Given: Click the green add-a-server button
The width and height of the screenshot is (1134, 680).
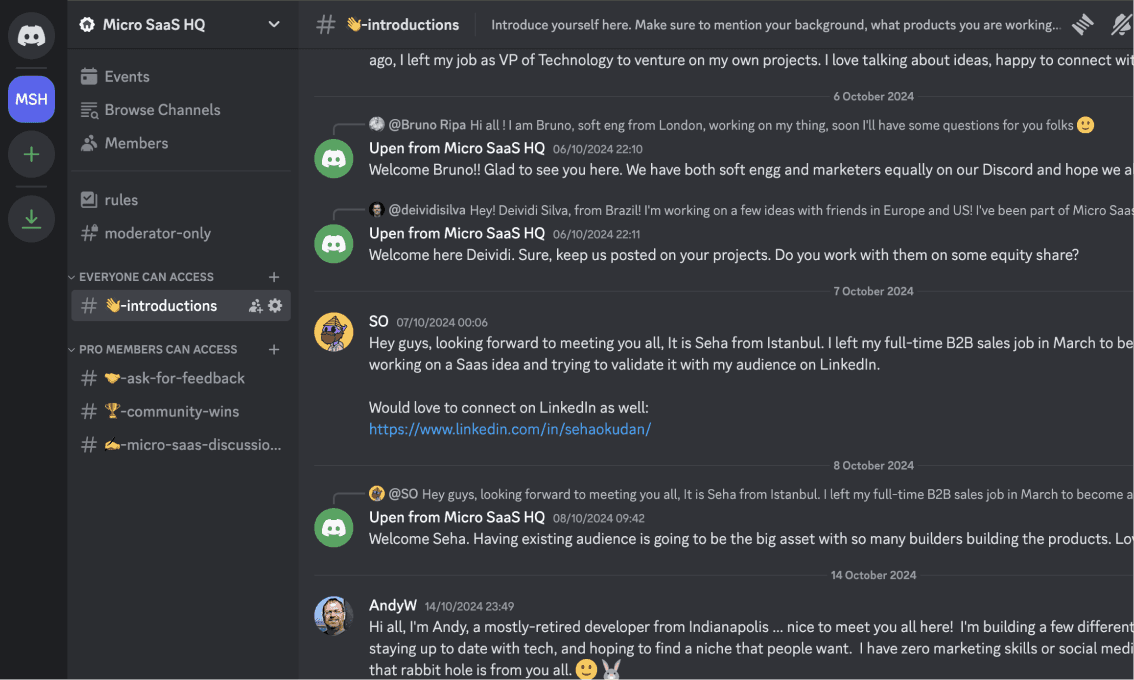Looking at the screenshot, I should coord(31,155).
